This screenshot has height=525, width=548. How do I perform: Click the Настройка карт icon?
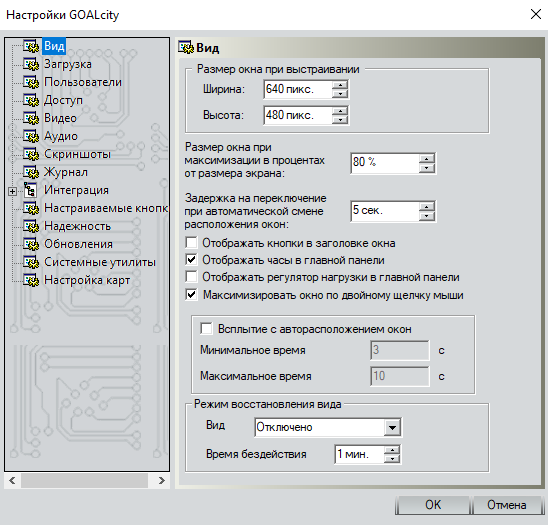(31, 280)
